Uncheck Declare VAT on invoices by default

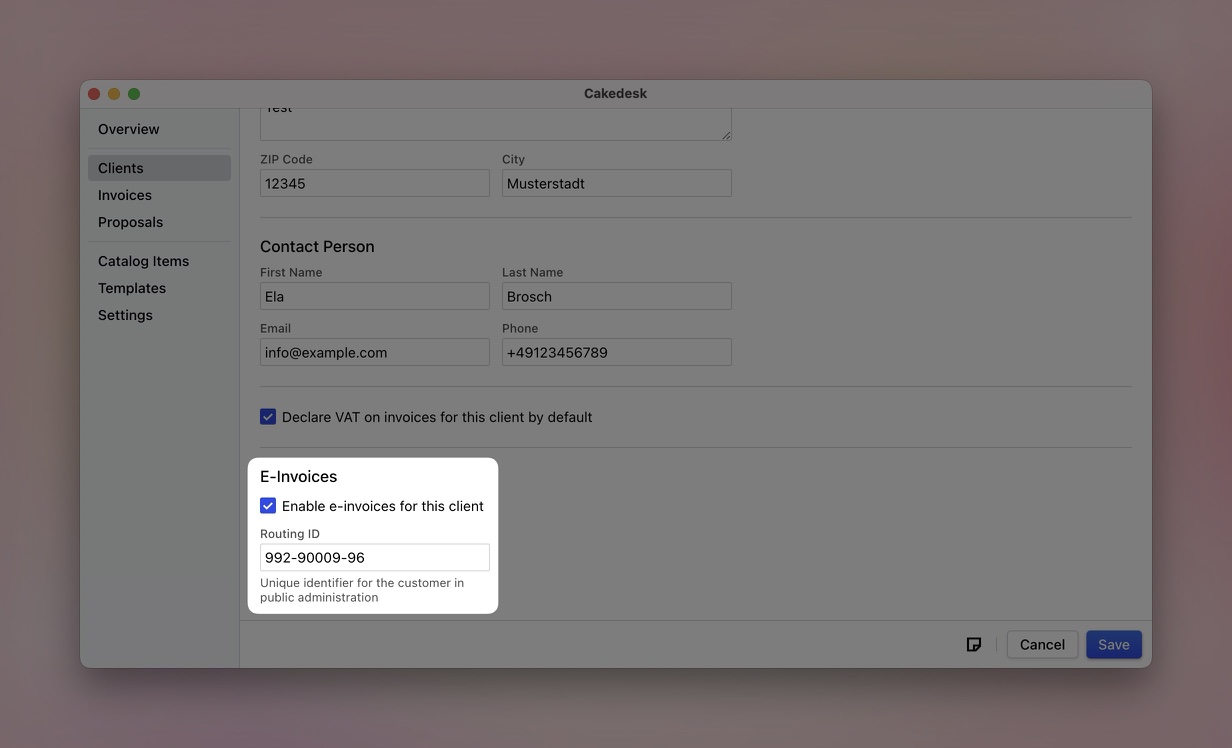(268, 416)
